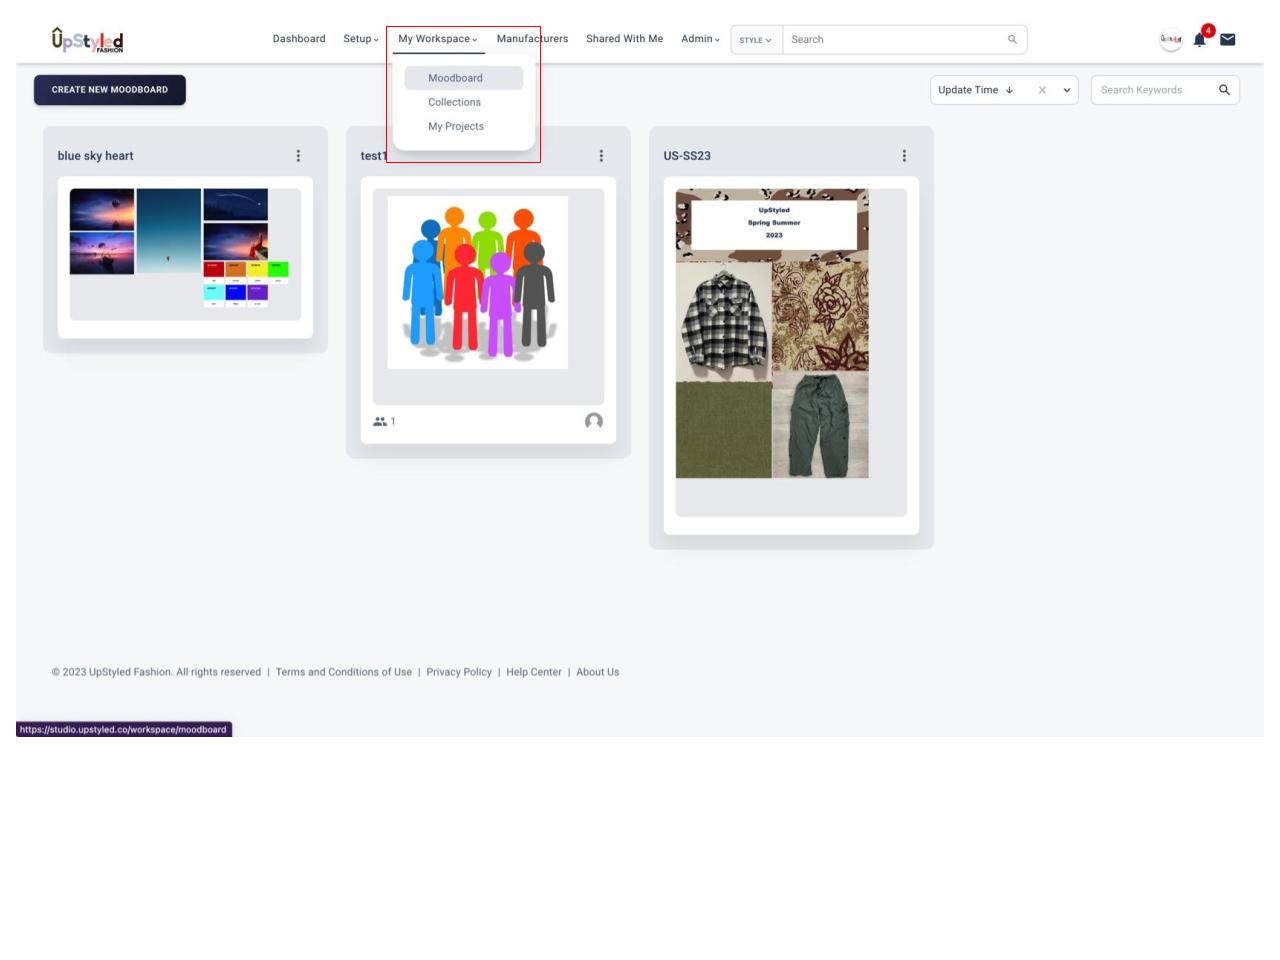1280x960 pixels.
Task: Open the notifications bell icon
Action: [1199, 40]
